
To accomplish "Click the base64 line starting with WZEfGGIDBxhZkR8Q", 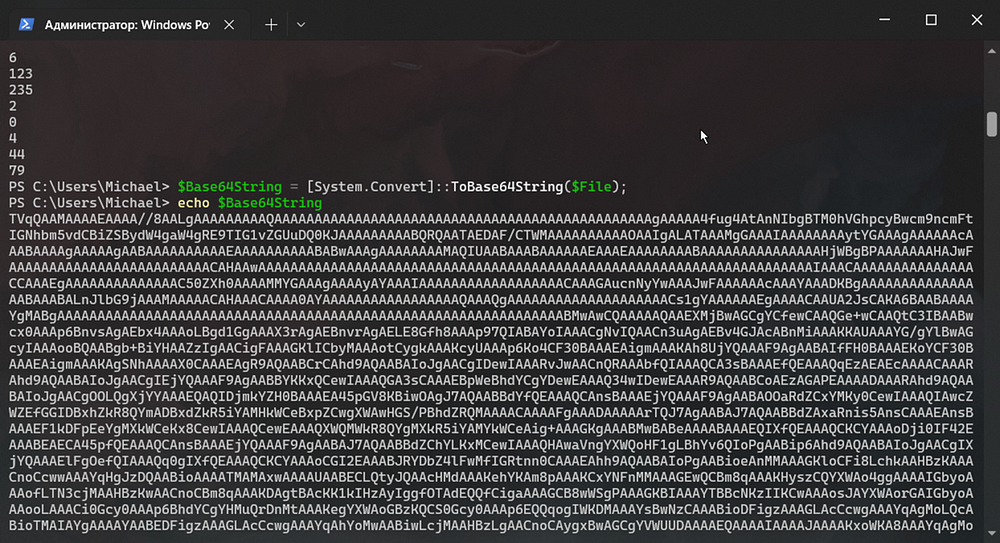I will (x=491, y=412).
